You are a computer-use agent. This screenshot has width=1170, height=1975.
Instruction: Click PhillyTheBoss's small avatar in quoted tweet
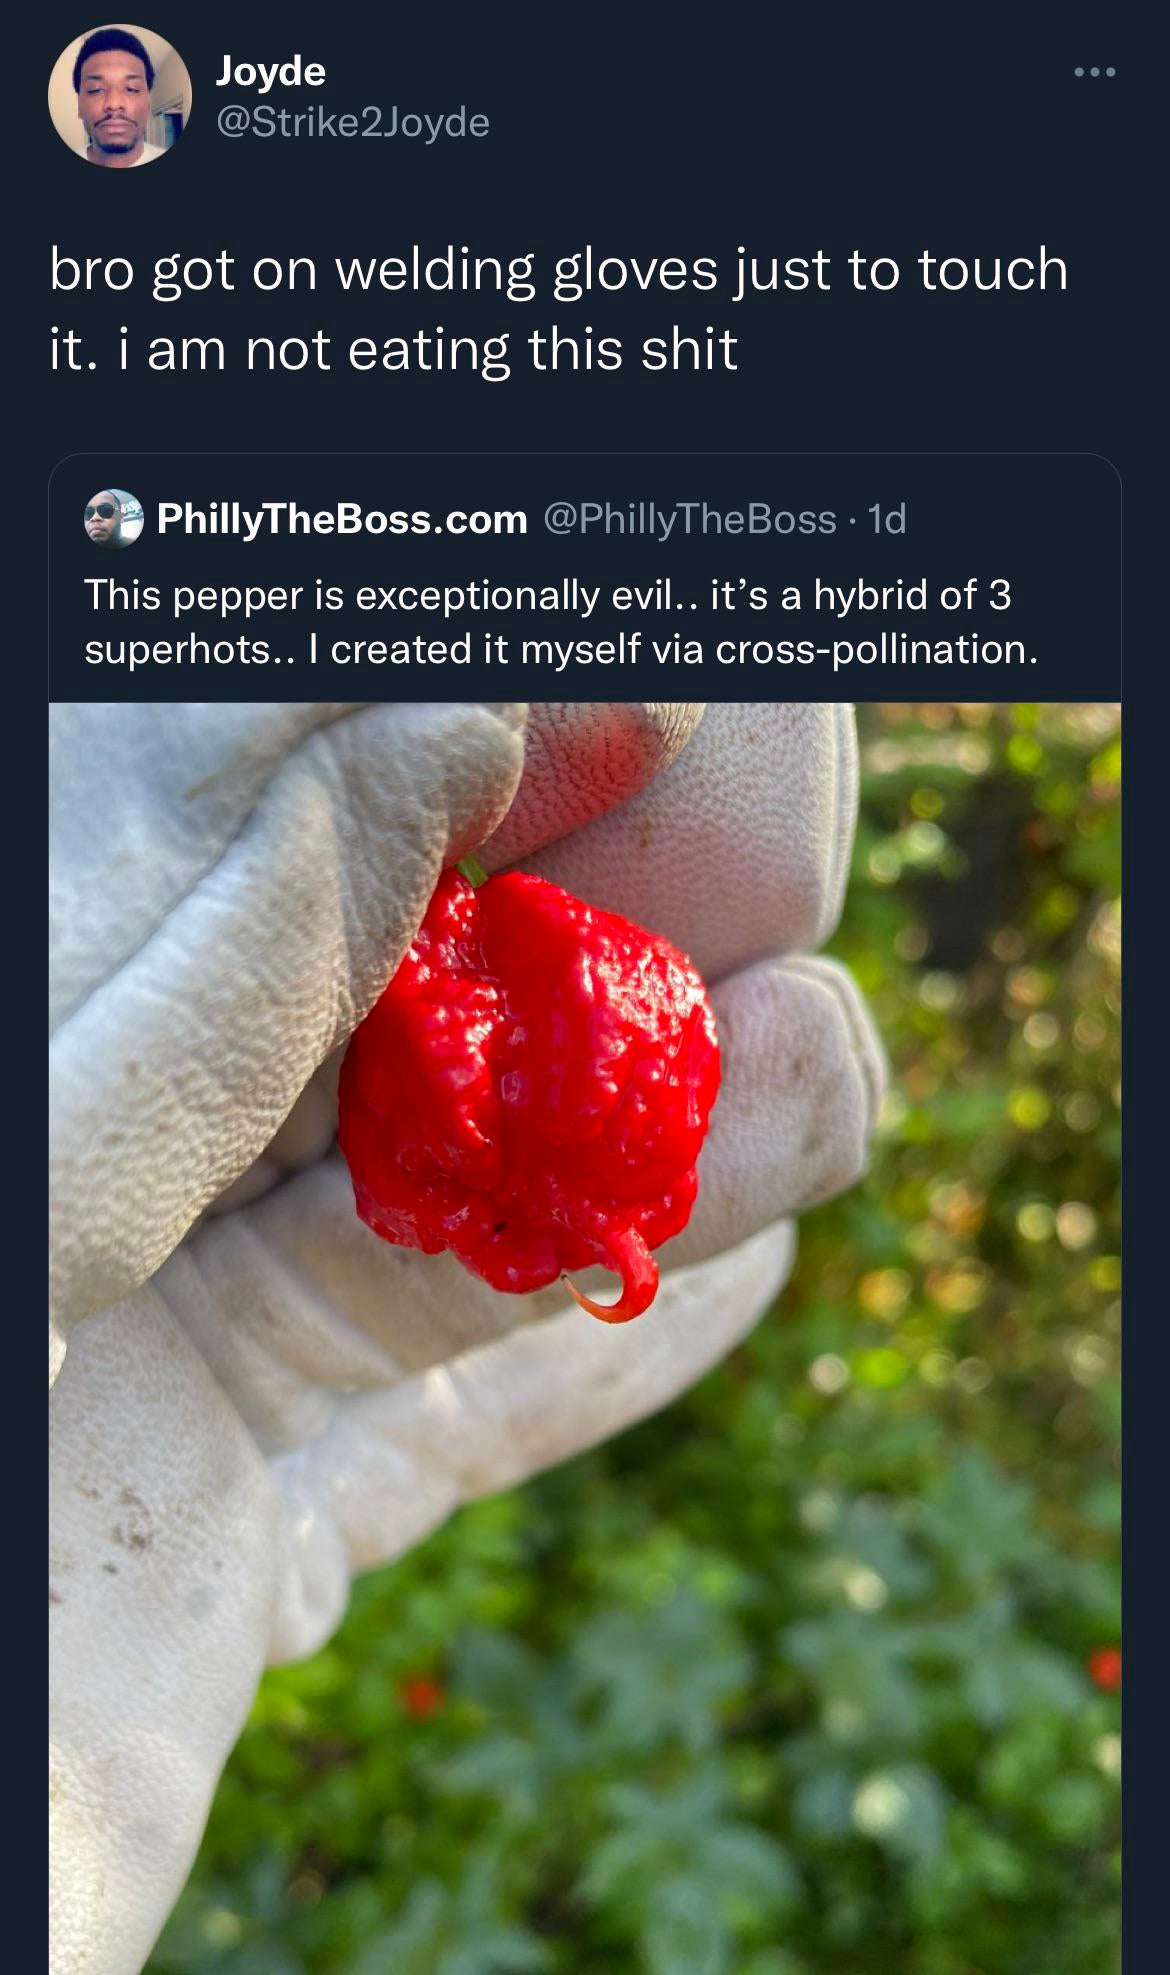(113, 518)
